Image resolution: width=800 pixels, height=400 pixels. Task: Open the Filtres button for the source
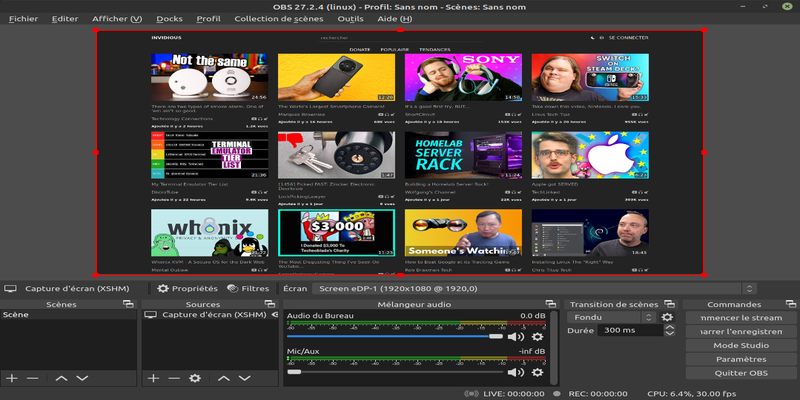248,288
